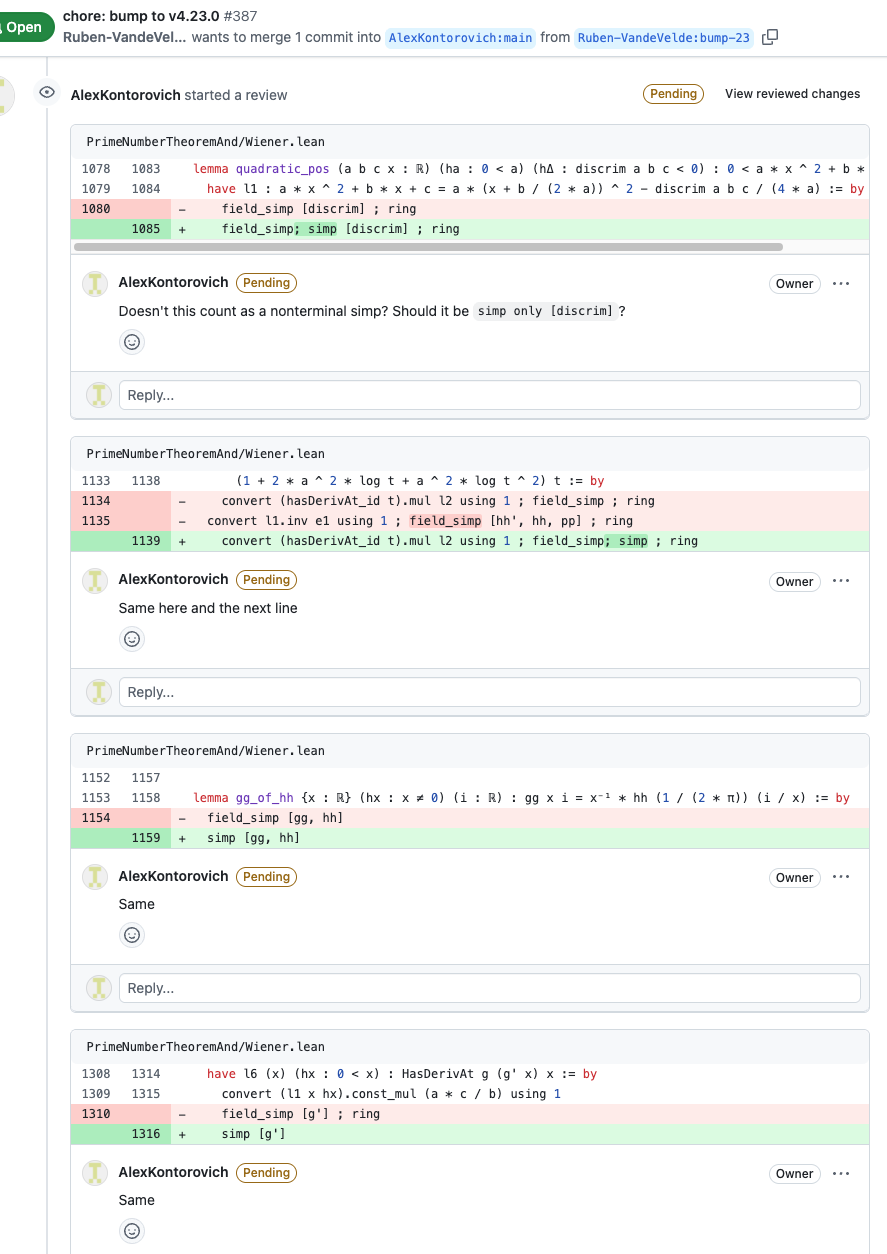This screenshot has height=1254, width=887.
Task: Open options menu for quadratic_pos comment
Action: pos(841,284)
